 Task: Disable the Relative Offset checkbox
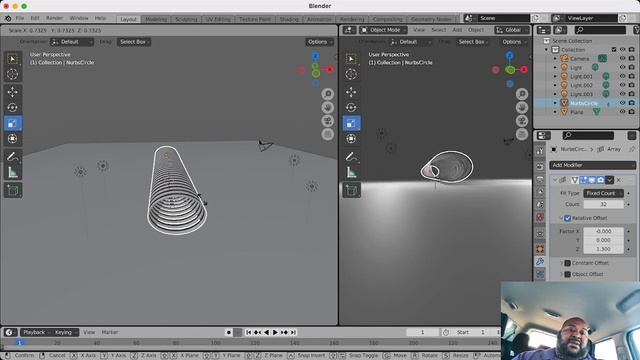pyautogui.click(x=567, y=218)
